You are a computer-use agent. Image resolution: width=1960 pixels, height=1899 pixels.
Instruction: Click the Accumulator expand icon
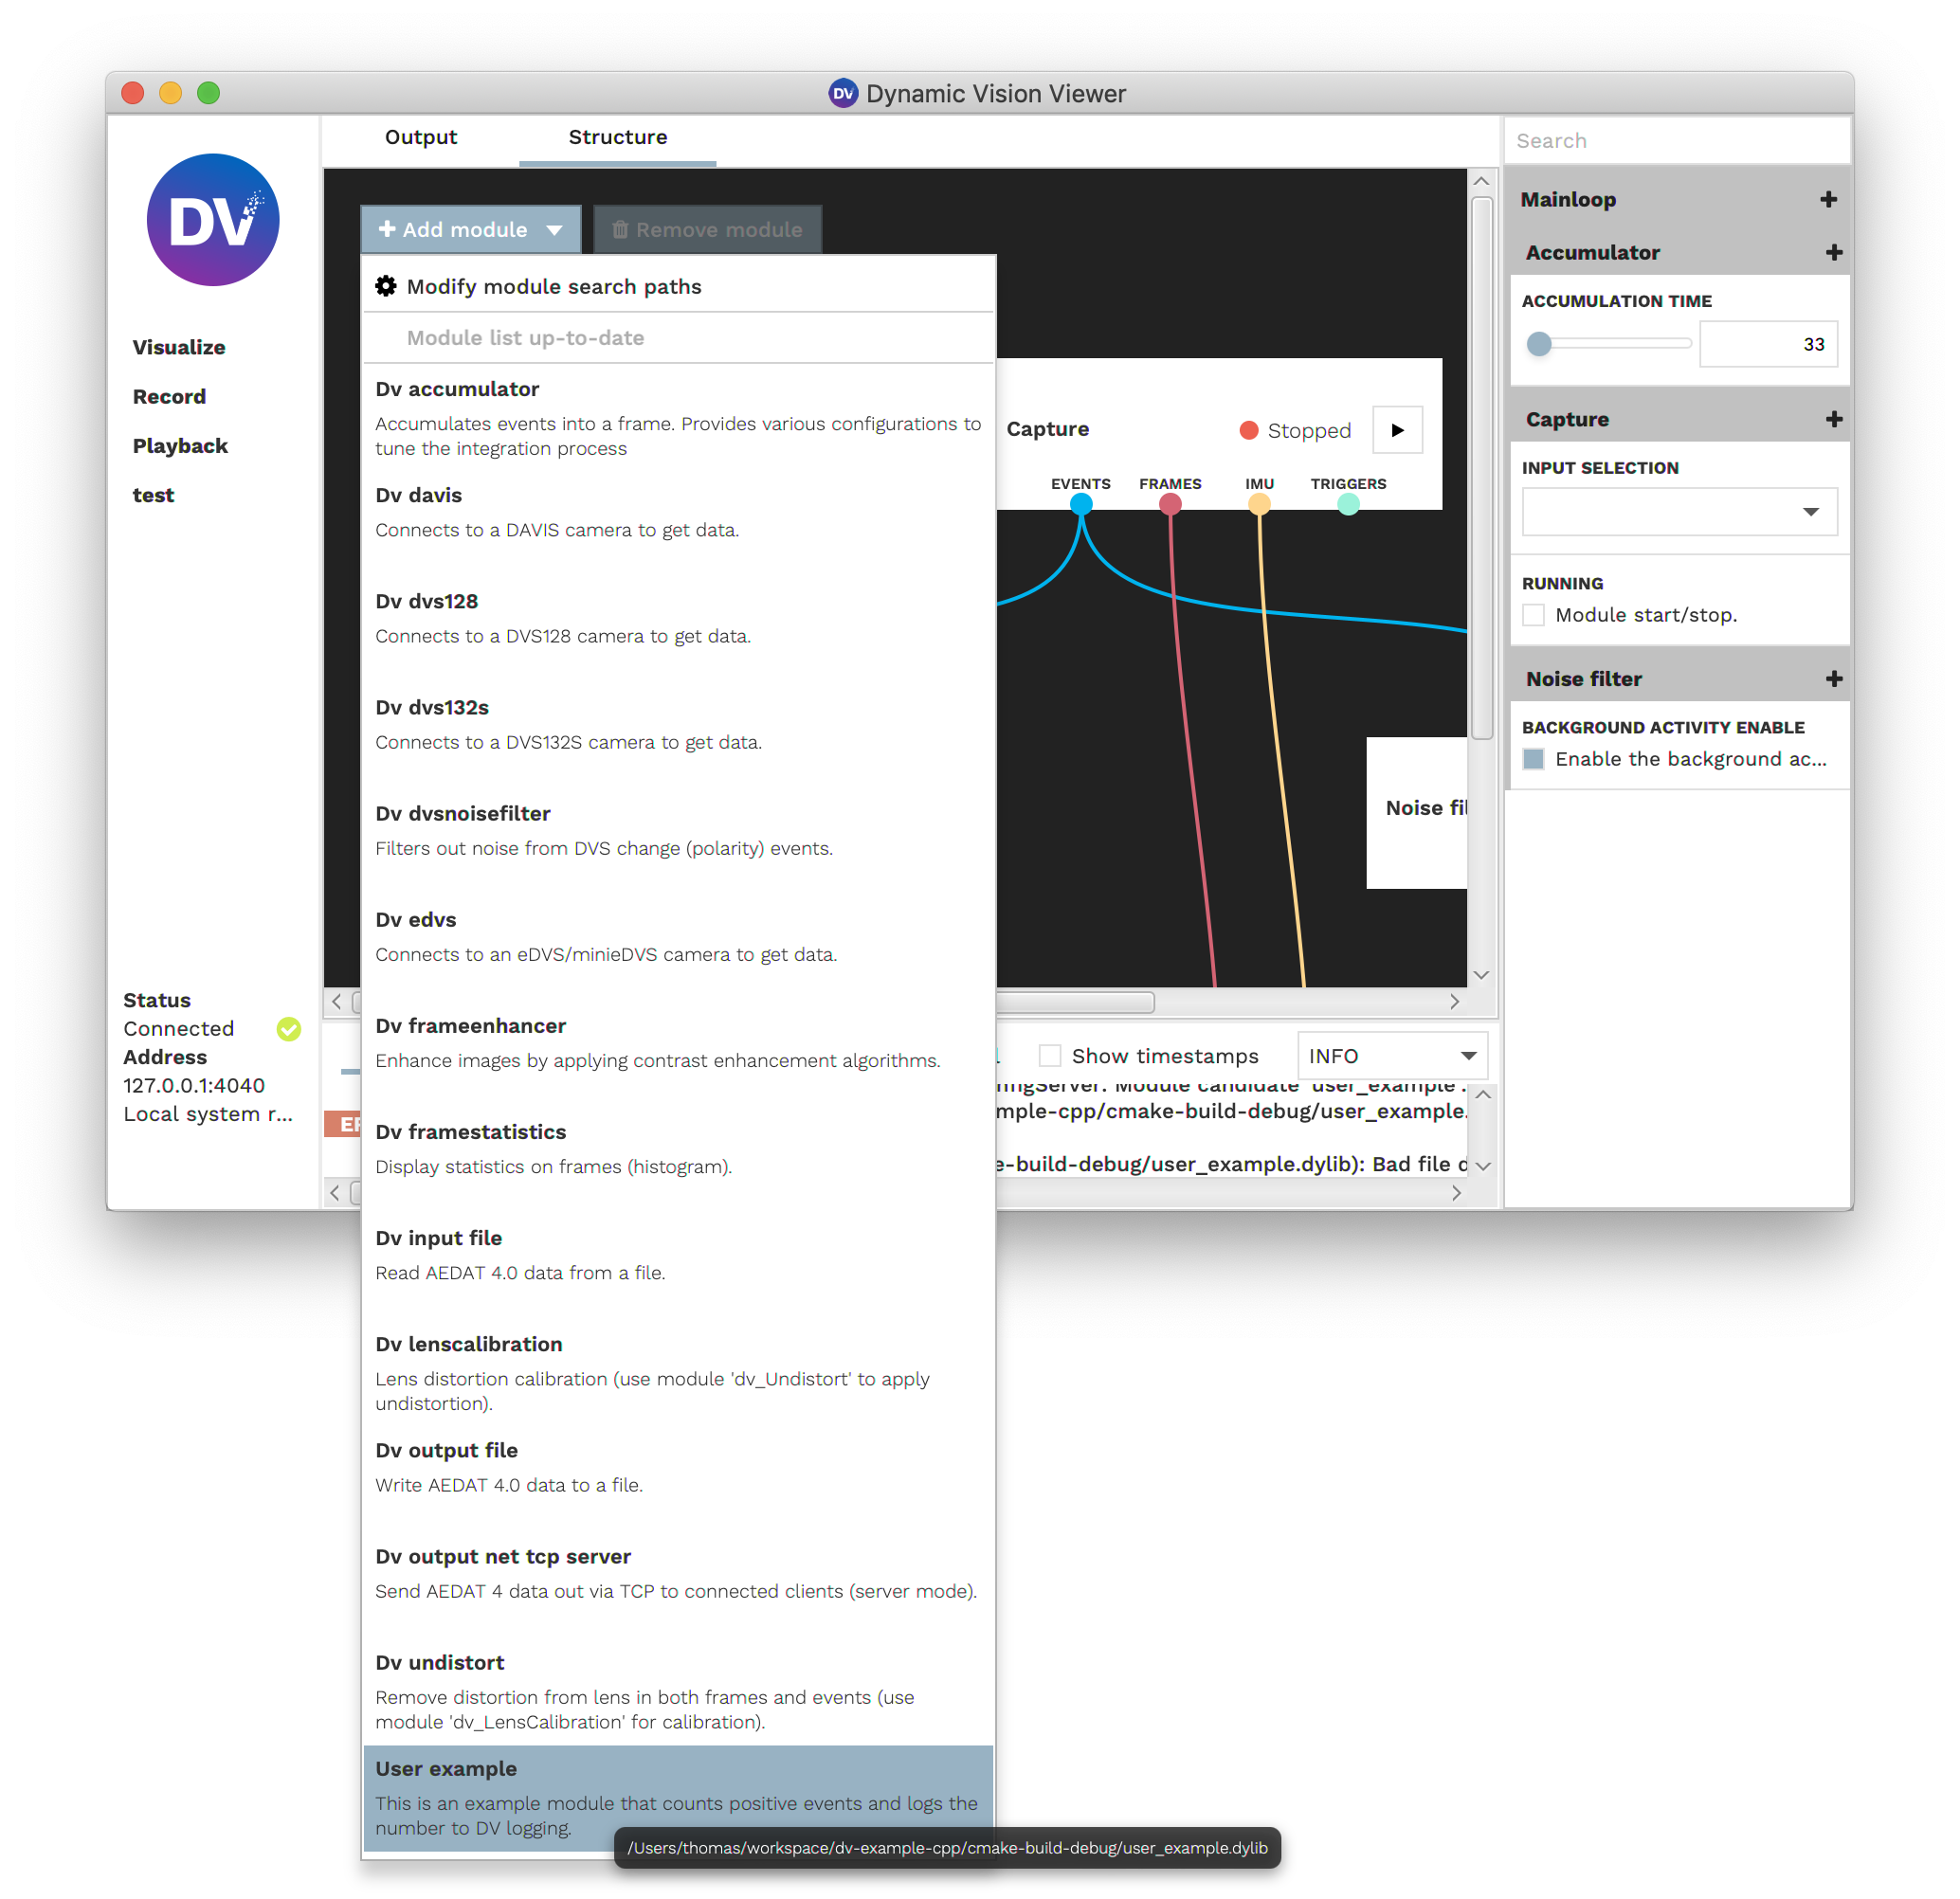coord(1830,250)
